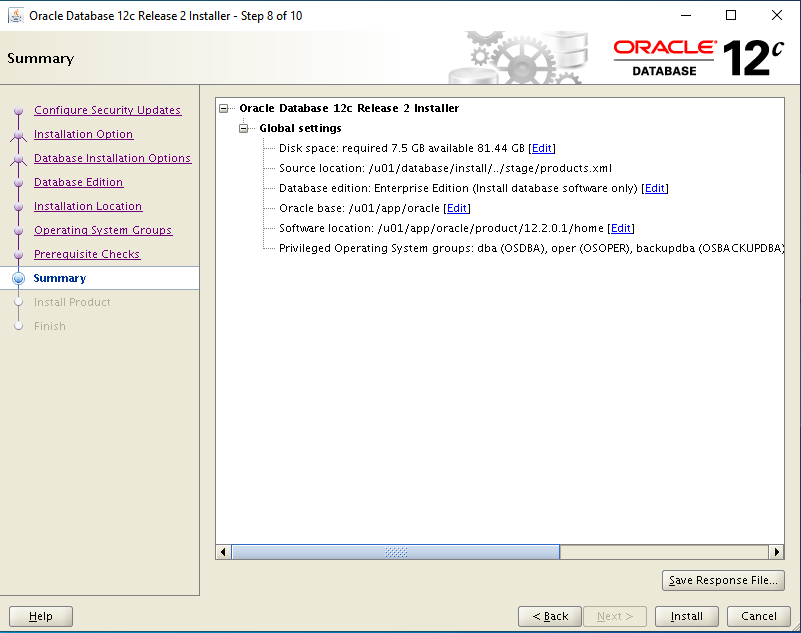
Task: Go Back to previous step
Action: coord(550,616)
